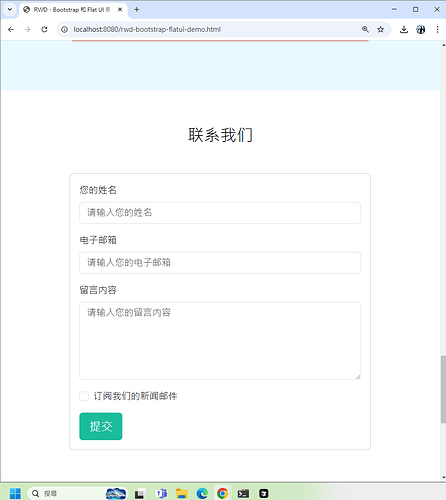Open a new tab with plus button
Image resolution: width=446 pixels, height=500 pixels.
[136, 10]
